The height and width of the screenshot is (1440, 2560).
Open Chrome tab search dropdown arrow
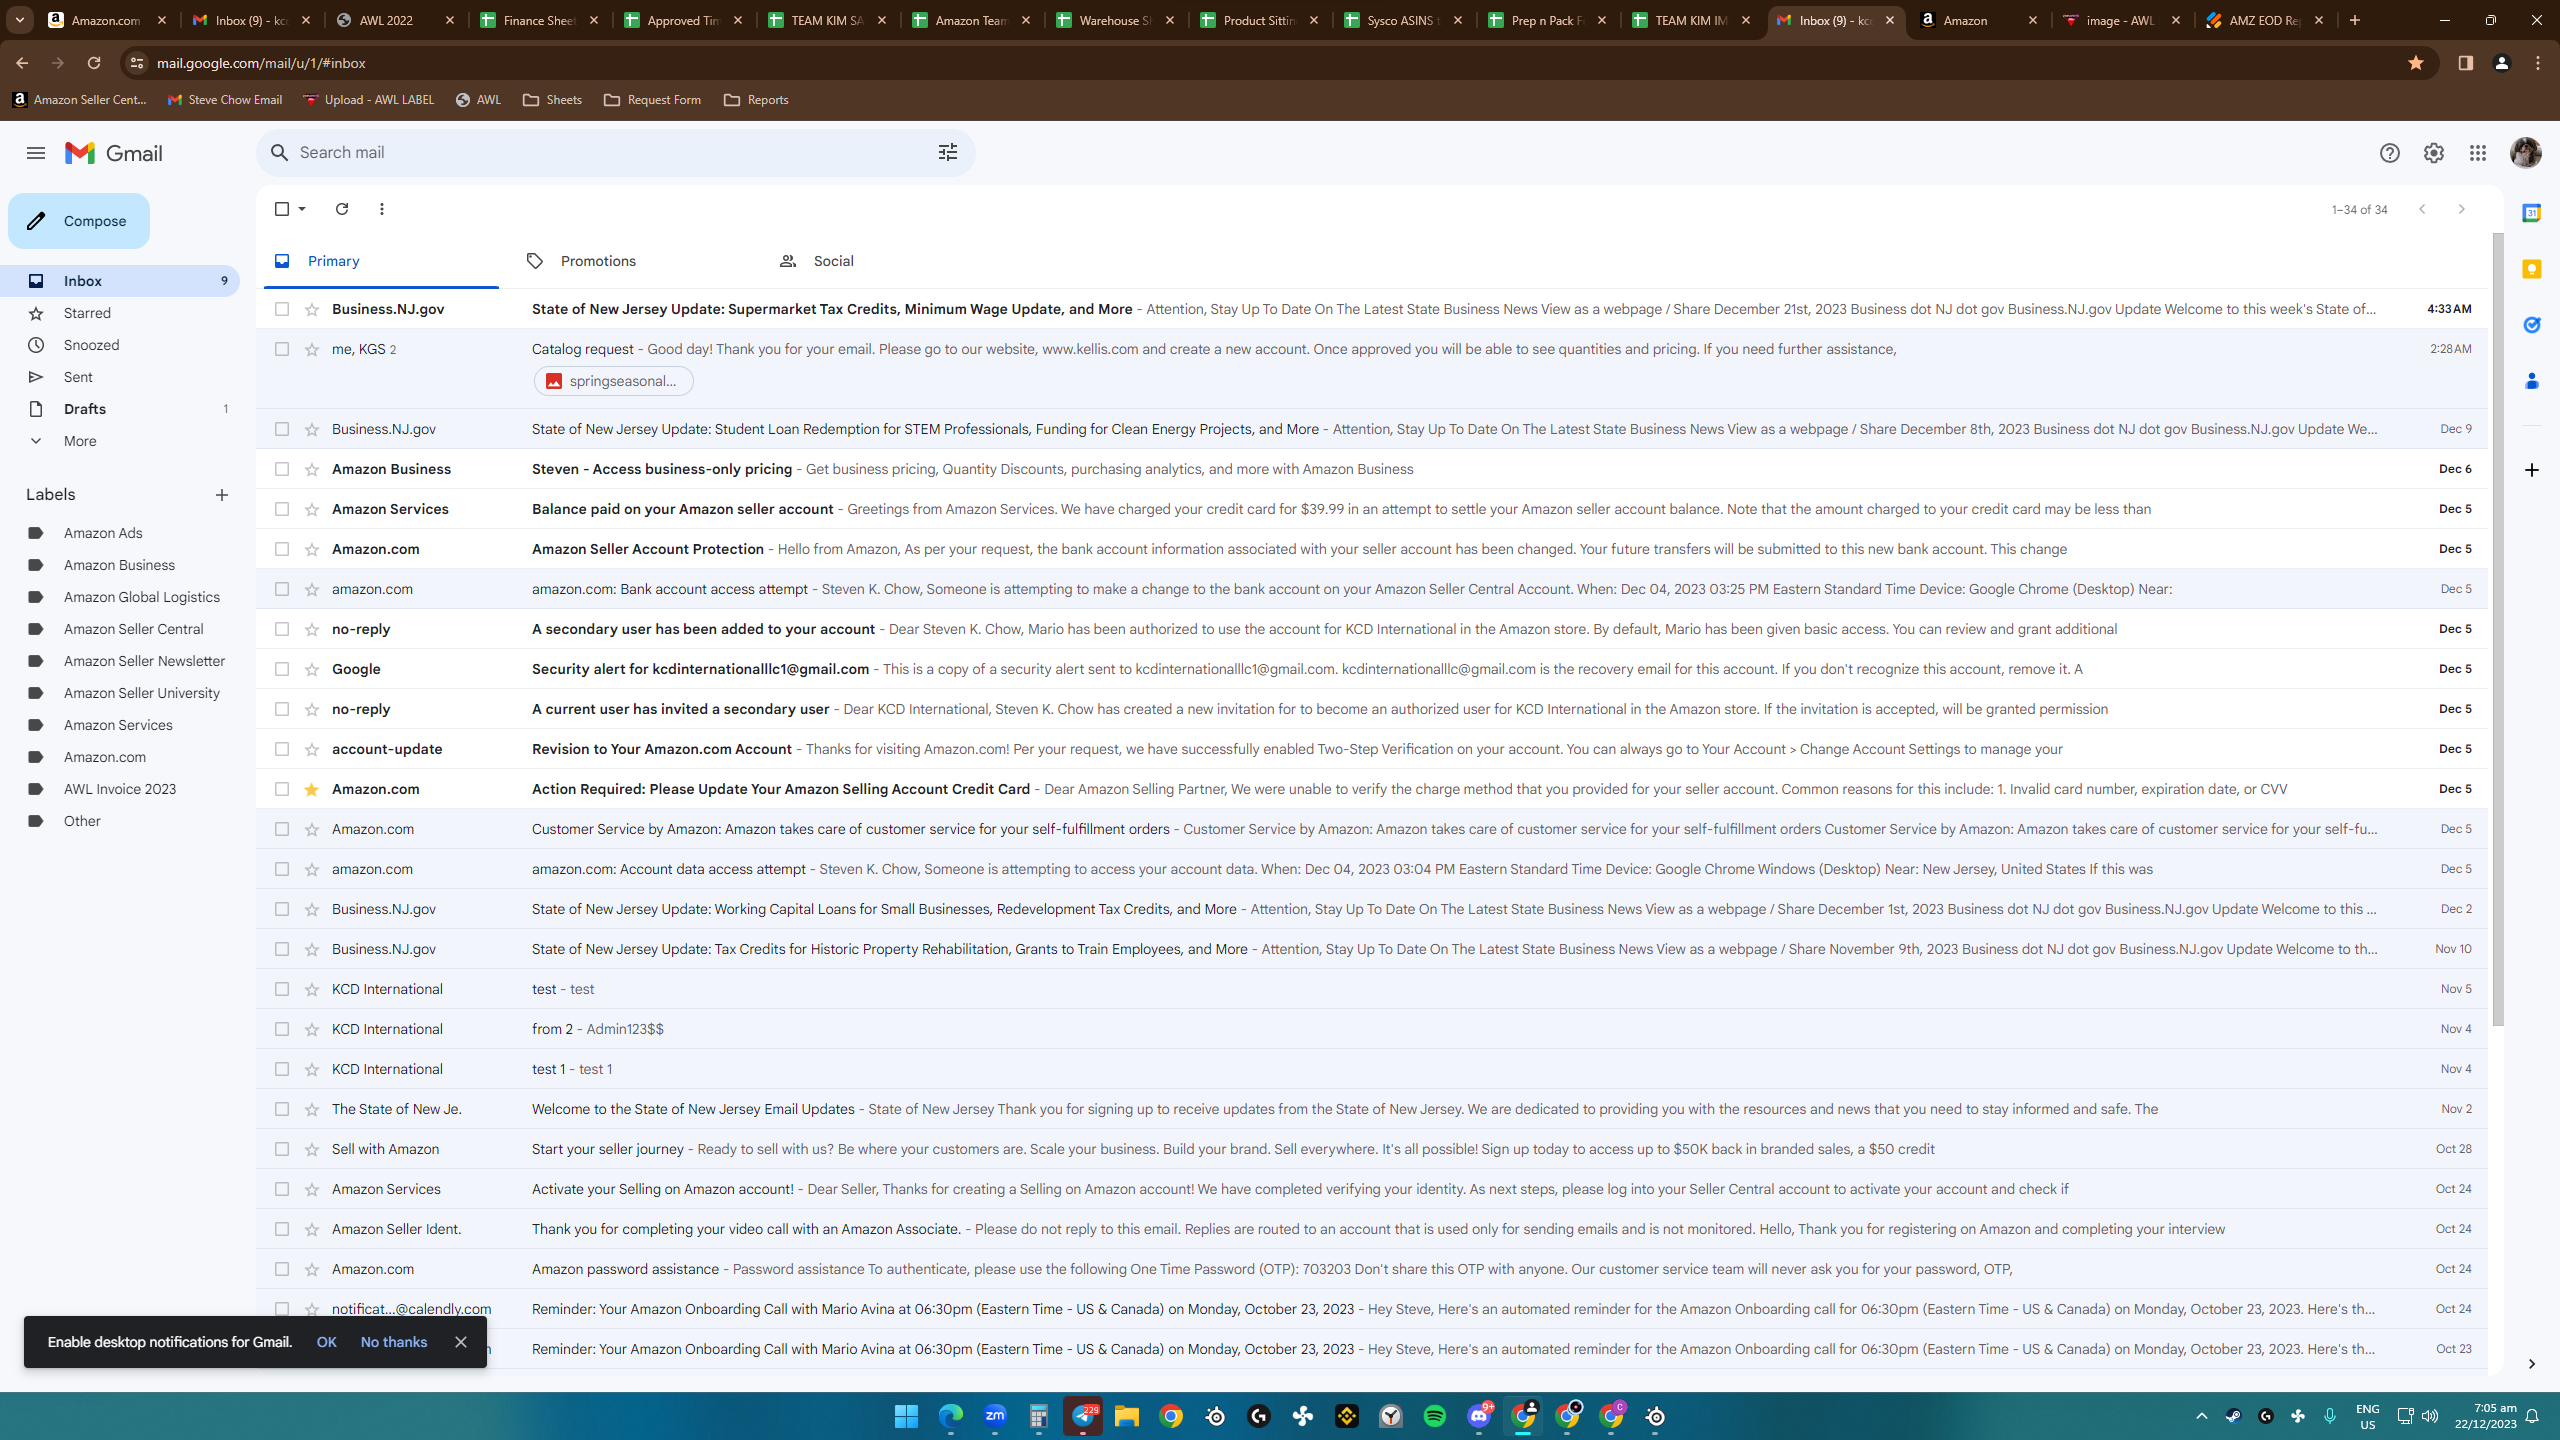pos(20,20)
